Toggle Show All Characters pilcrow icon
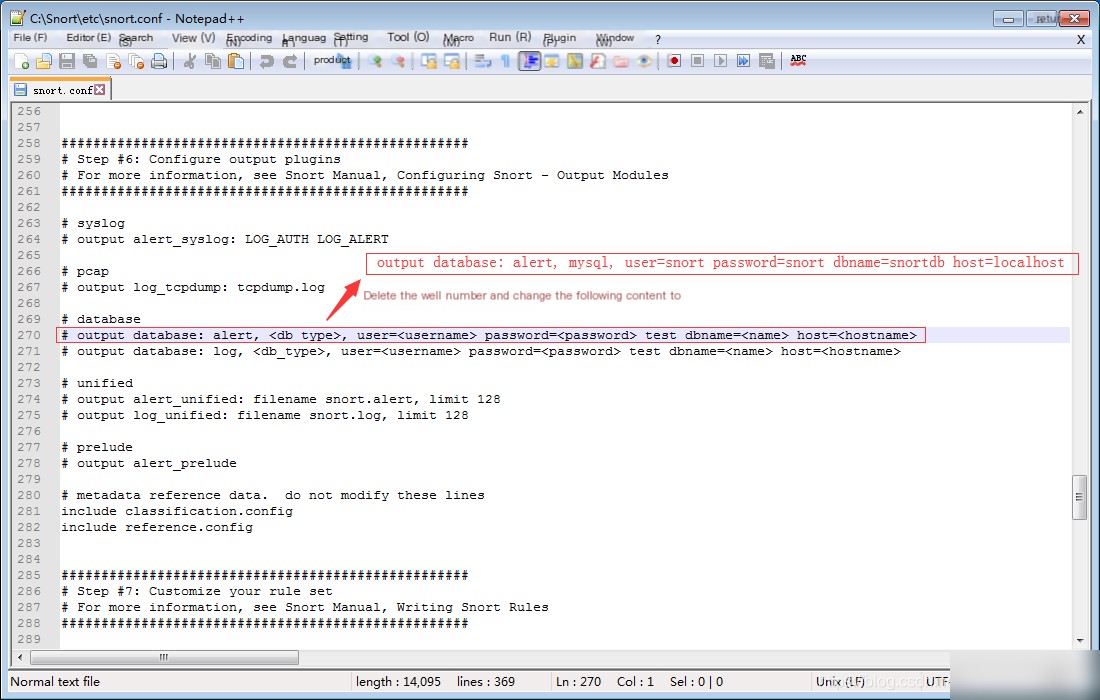 coord(506,62)
